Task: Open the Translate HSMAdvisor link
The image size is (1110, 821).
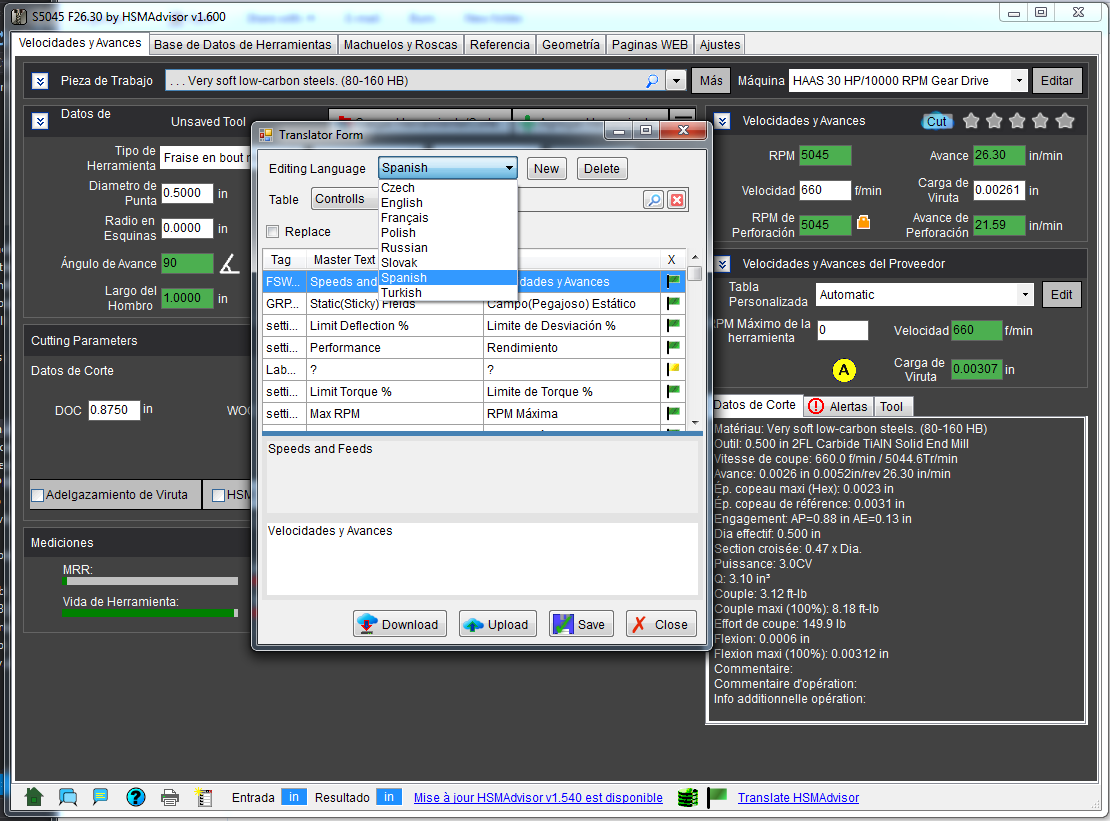Action: click(798, 797)
